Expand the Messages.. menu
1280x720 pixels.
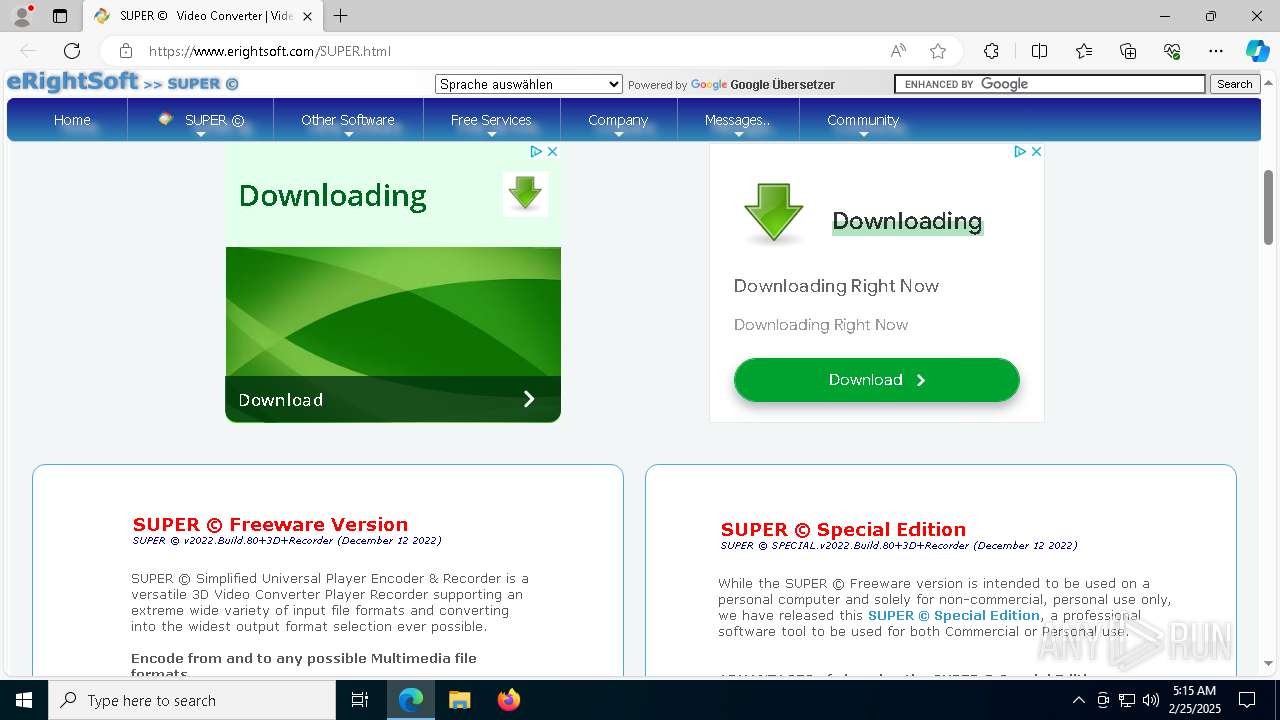click(737, 120)
